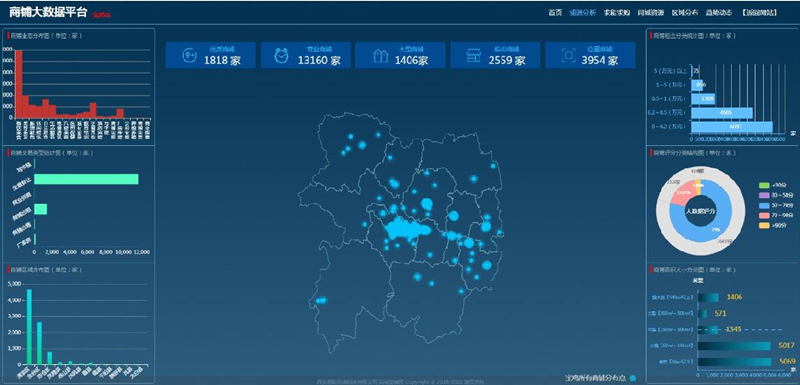Select the highlighted blue analysis tab in navigation
The width and height of the screenshot is (800, 385).
(582, 13)
